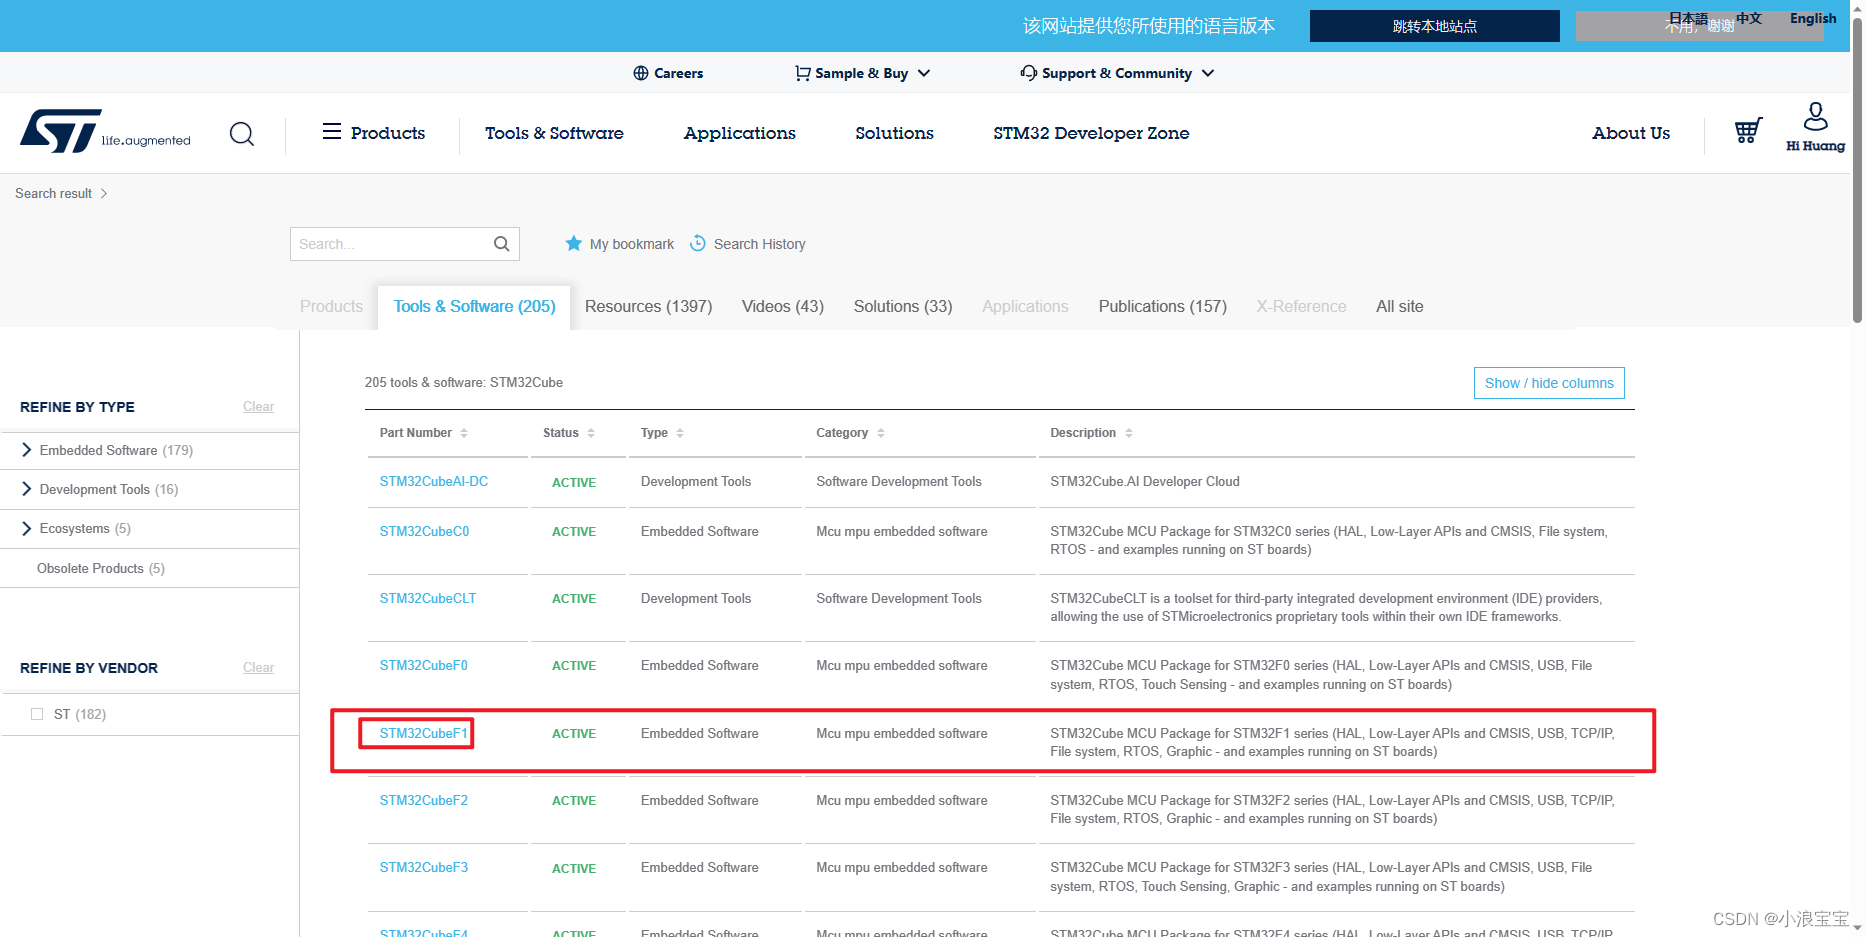The height and width of the screenshot is (937, 1865).
Task: Expand Development Tools (16) filter
Action: (x=27, y=489)
